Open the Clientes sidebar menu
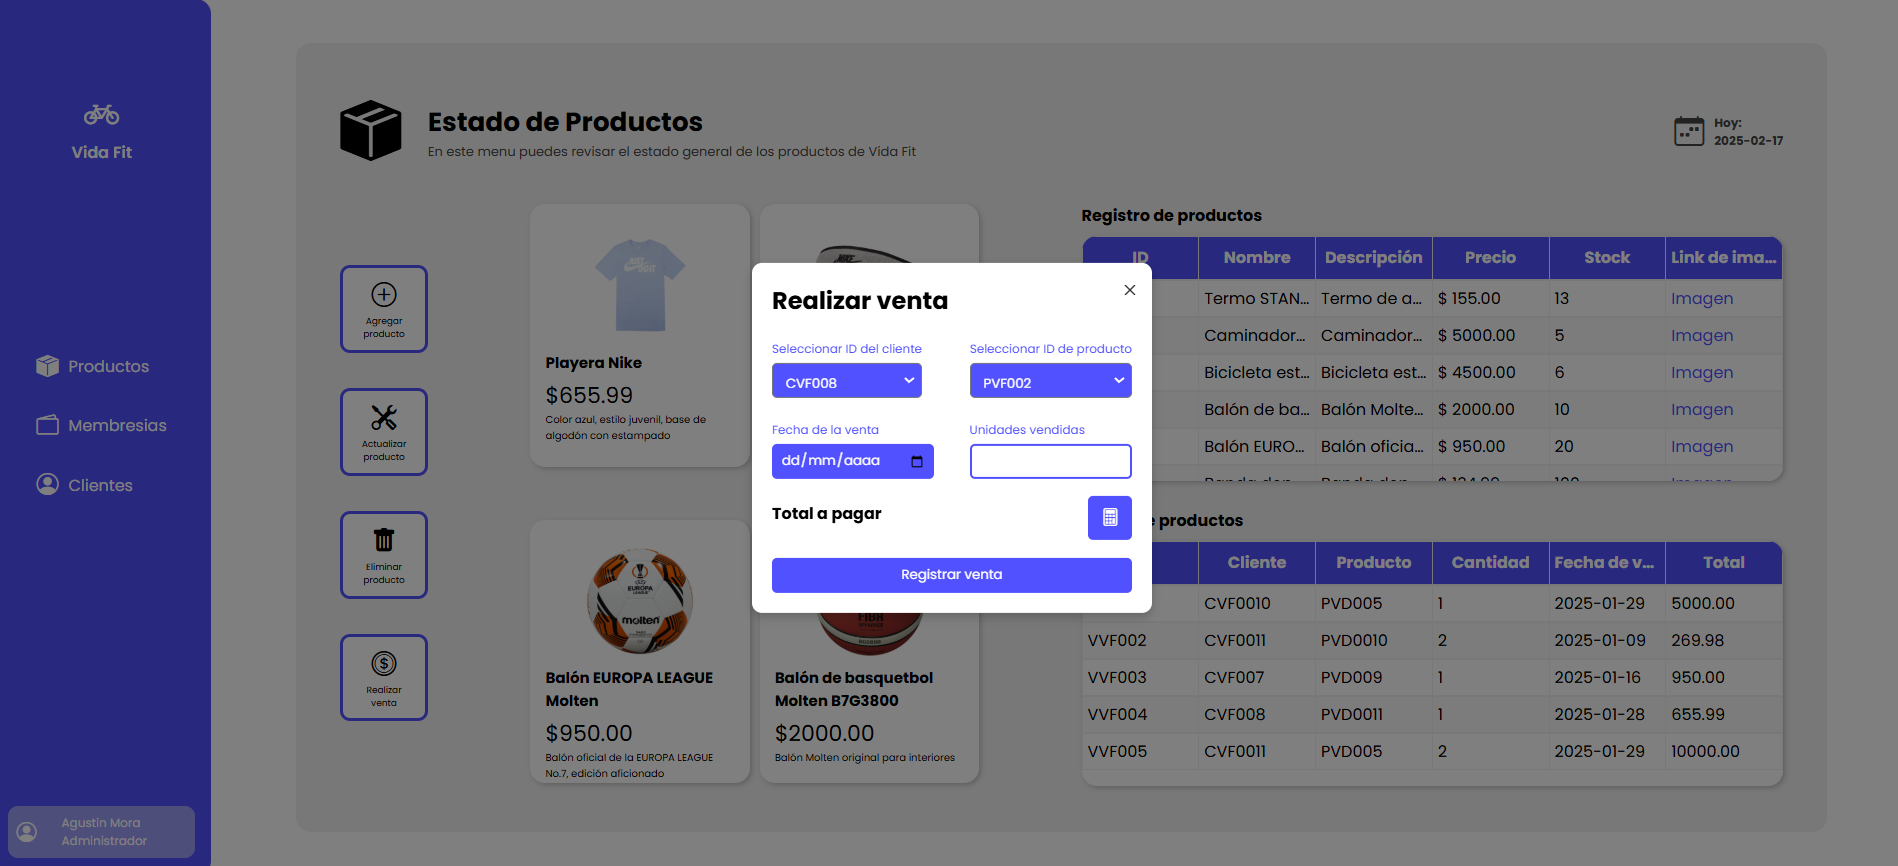Viewport: 1898px width, 866px height. coord(84,485)
